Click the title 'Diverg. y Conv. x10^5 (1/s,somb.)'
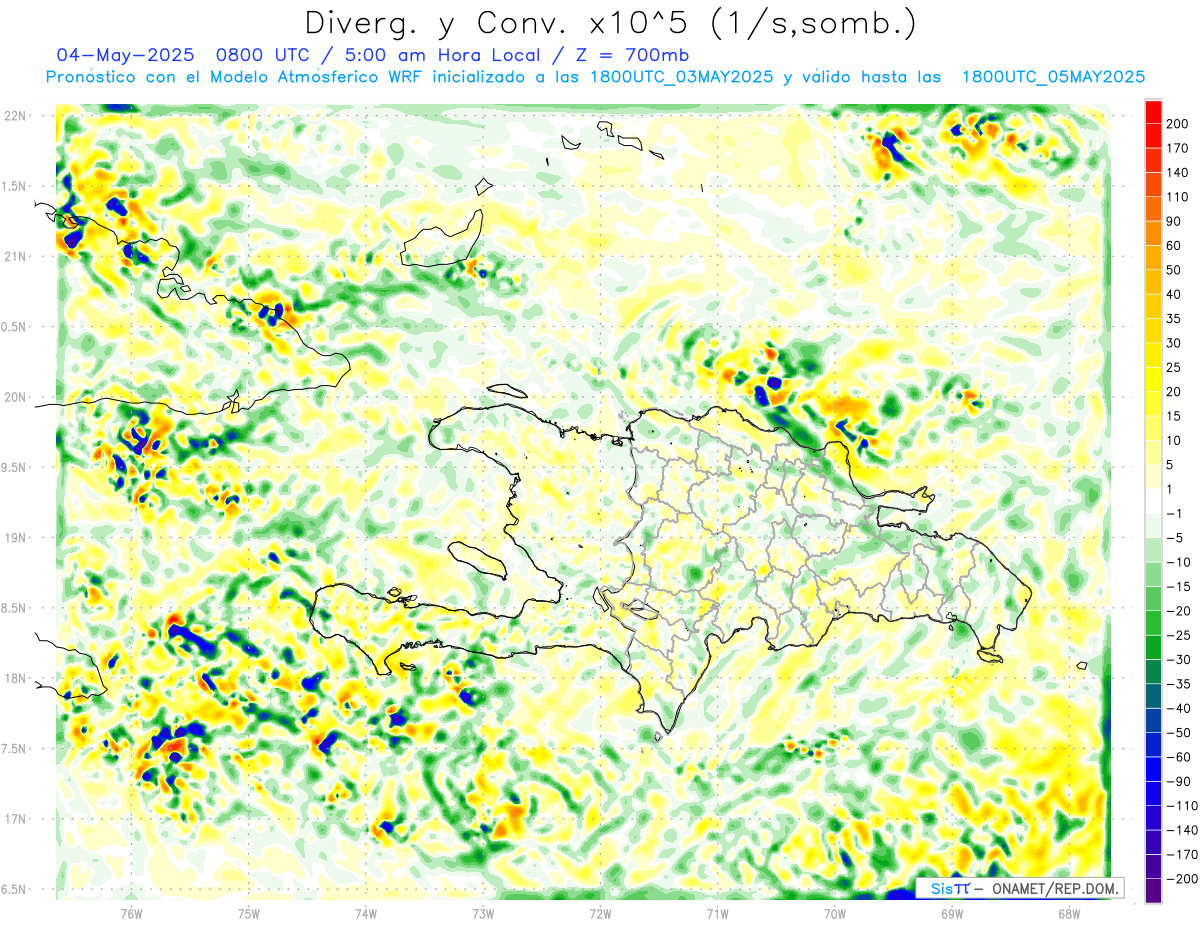 pyautogui.click(x=610, y=23)
